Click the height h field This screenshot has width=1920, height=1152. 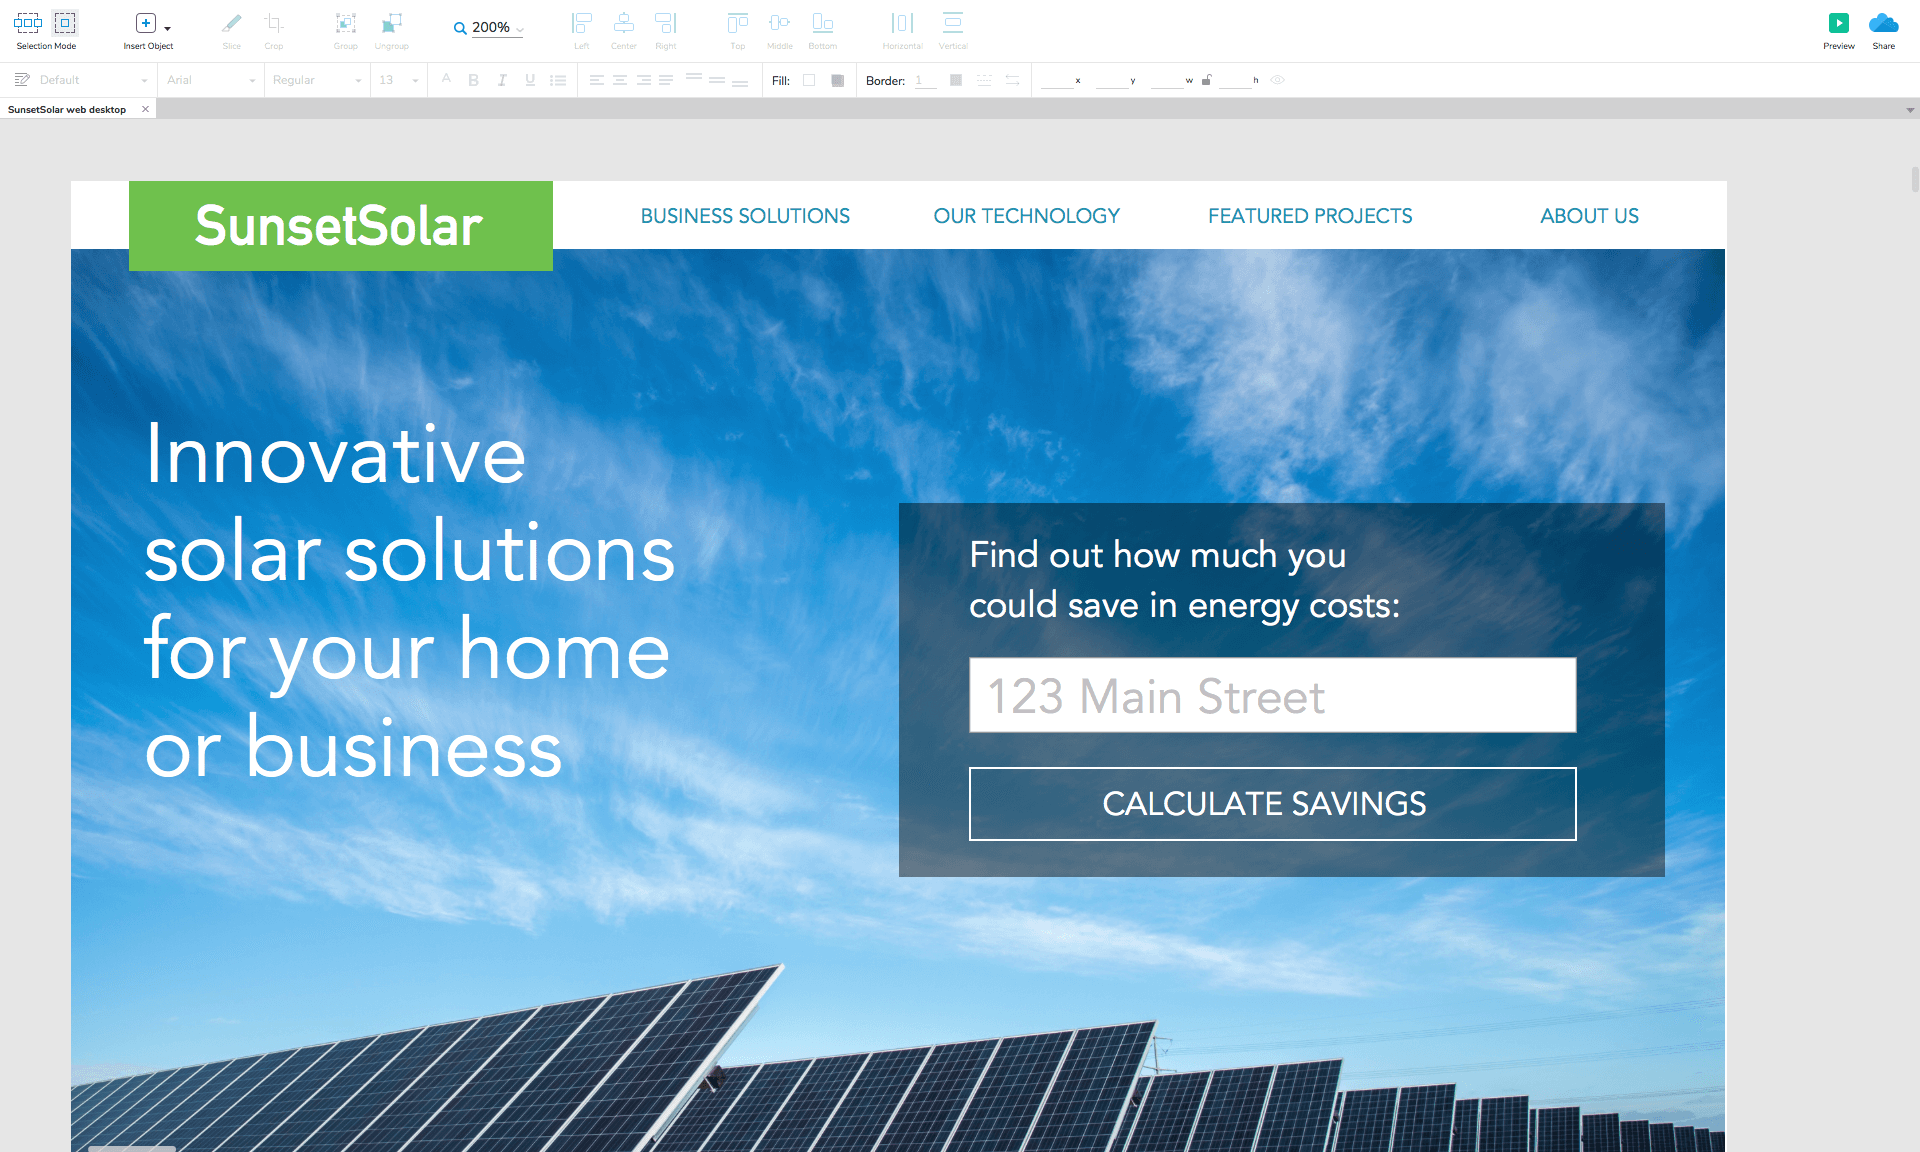tap(1236, 80)
